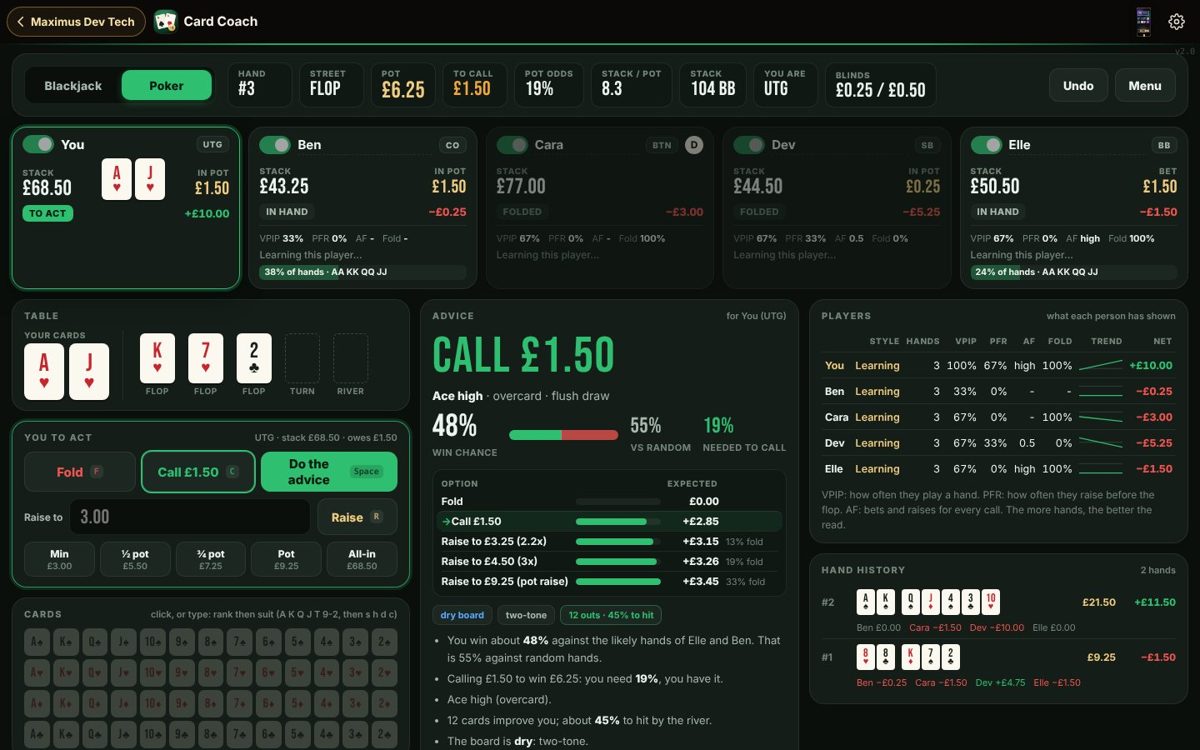
Task: Open the settings gear icon
Action: 1176,22
